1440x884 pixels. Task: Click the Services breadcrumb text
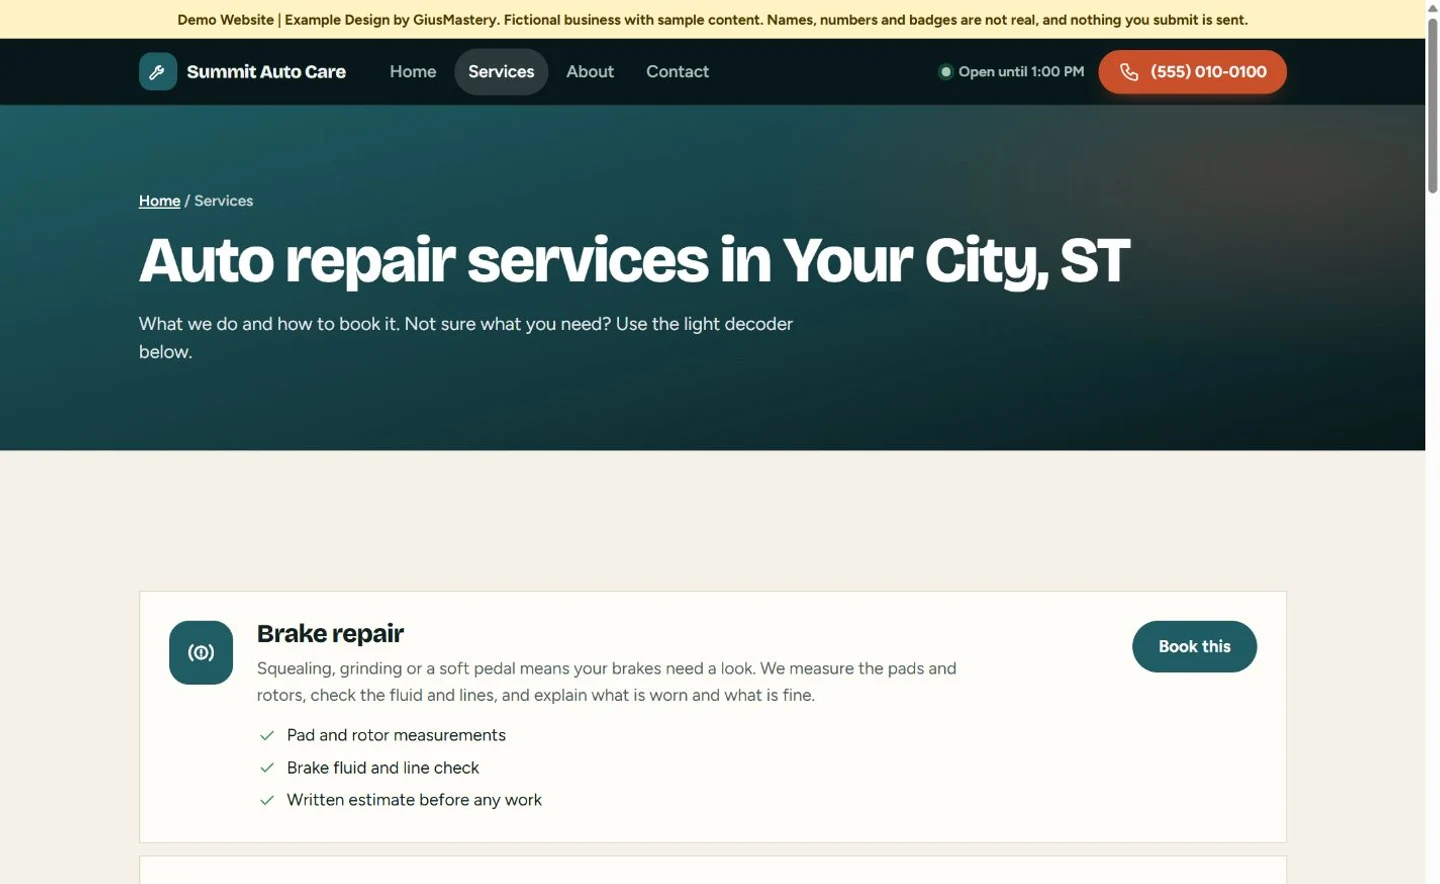coord(224,201)
